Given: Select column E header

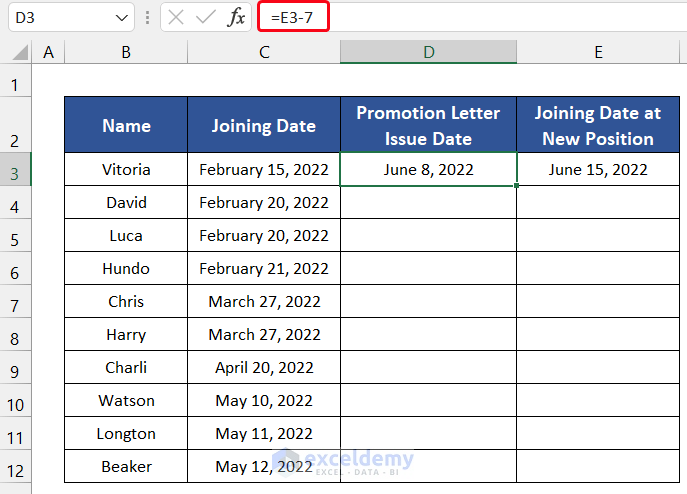Looking at the screenshot, I should point(598,52).
